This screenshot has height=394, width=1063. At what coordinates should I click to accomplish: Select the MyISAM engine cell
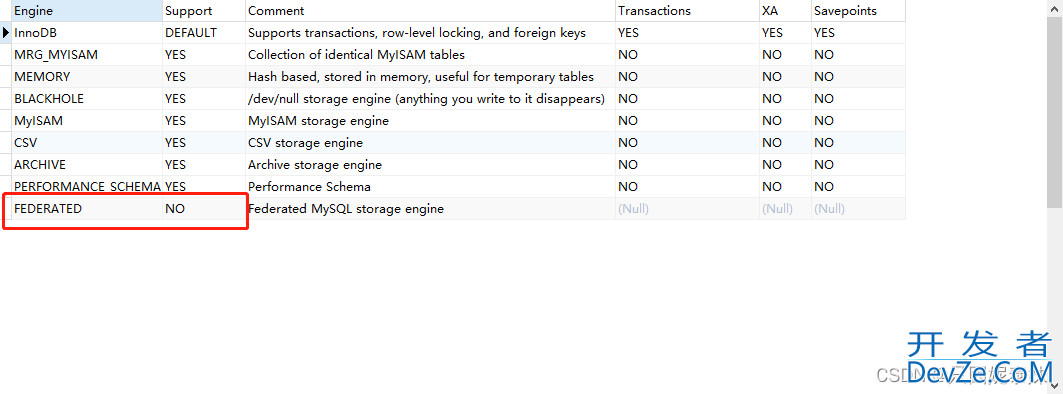point(87,121)
